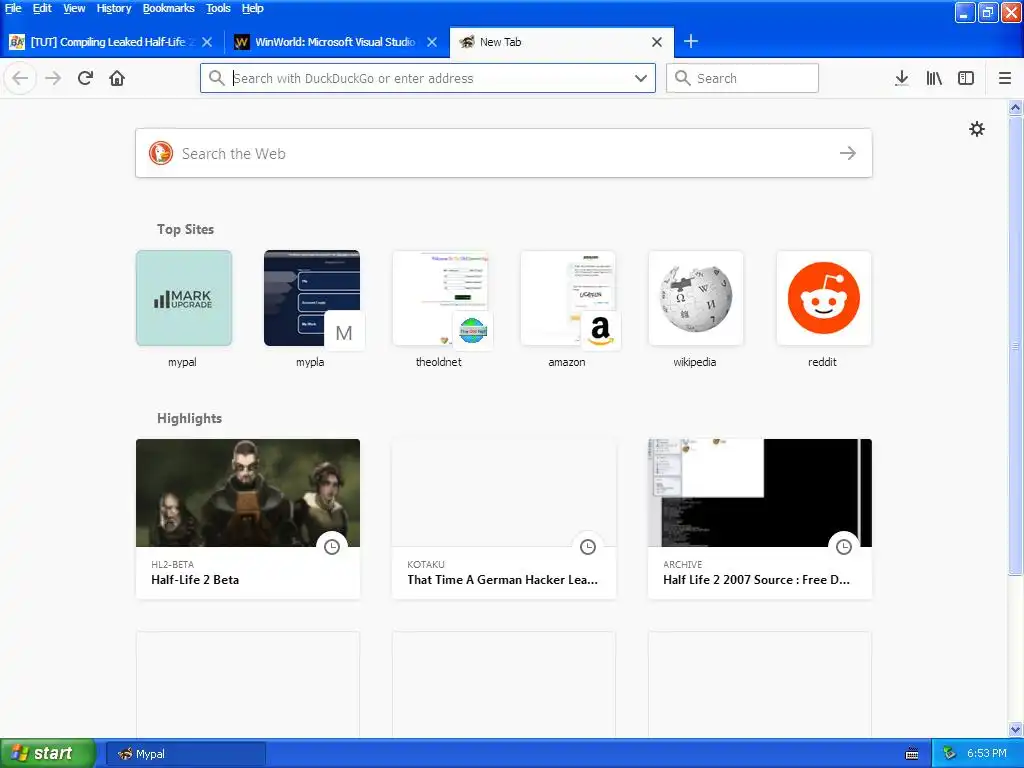Open the amazon top site tile
Screen dimensions: 1024x768
(568, 298)
